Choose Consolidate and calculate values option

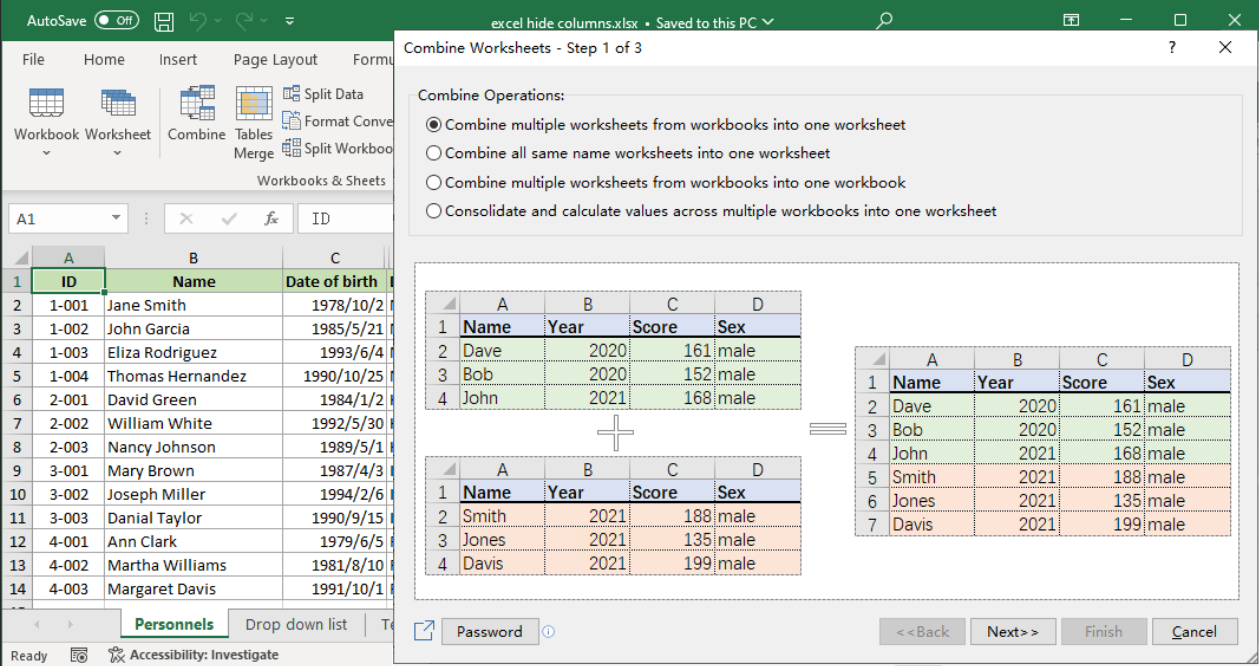click(x=434, y=211)
